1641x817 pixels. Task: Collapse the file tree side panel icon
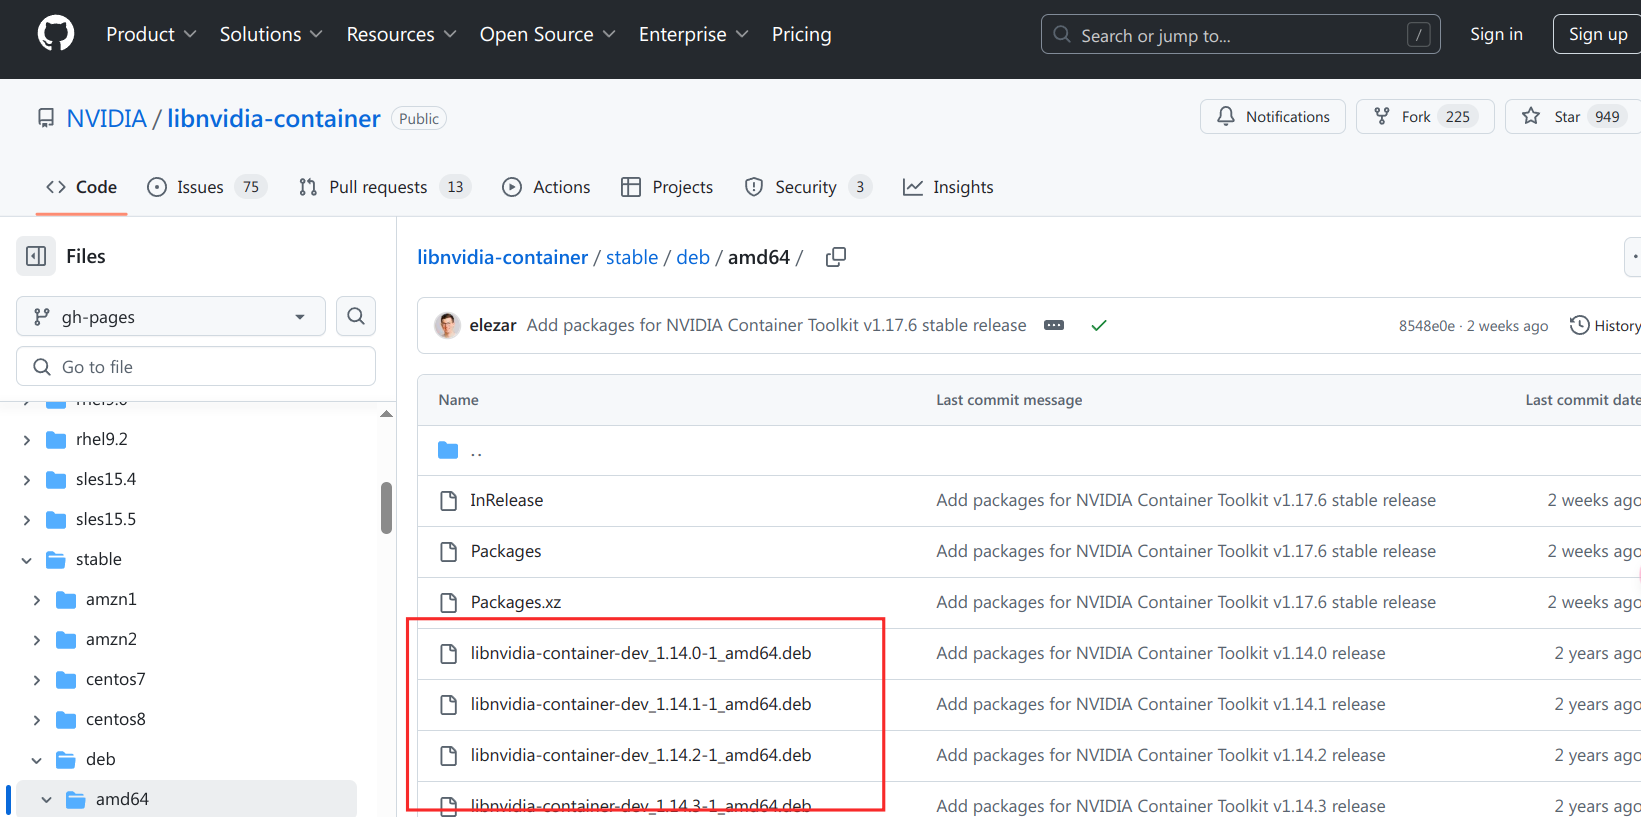point(36,256)
